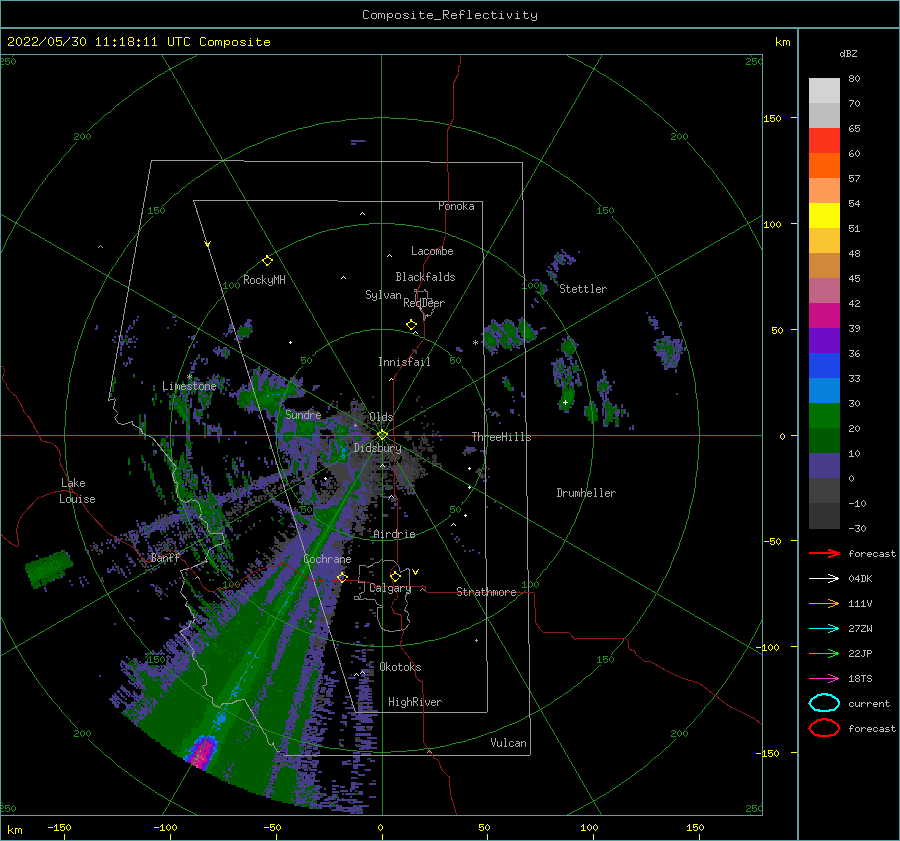Click the radar center diamond at Olds
The width and height of the screenshot is (900, 841).
click(x=382, y=435)
